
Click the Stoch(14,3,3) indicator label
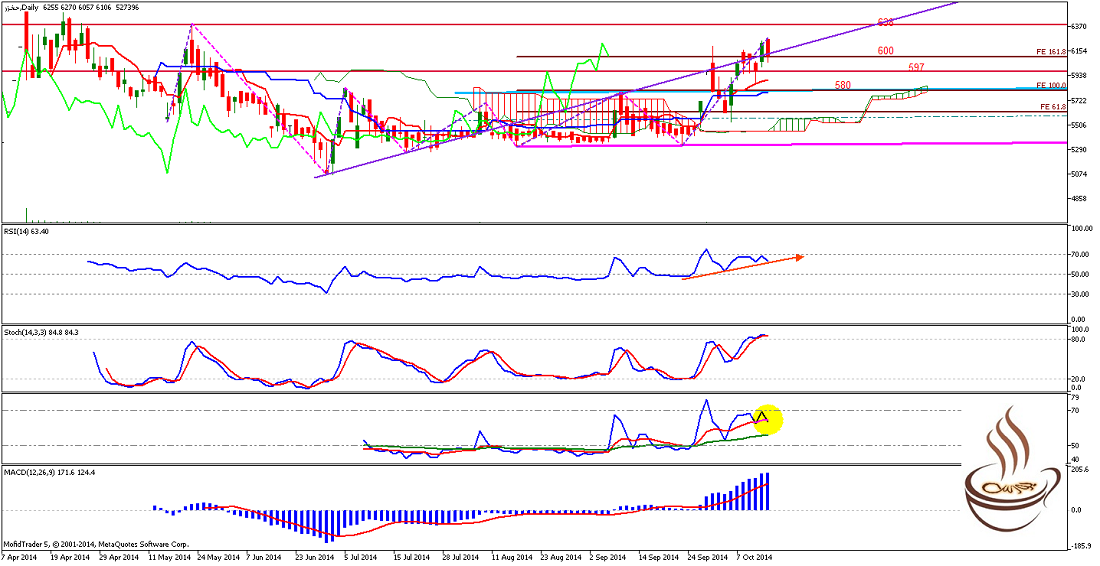pyautogui.click(x=41, y=332)
